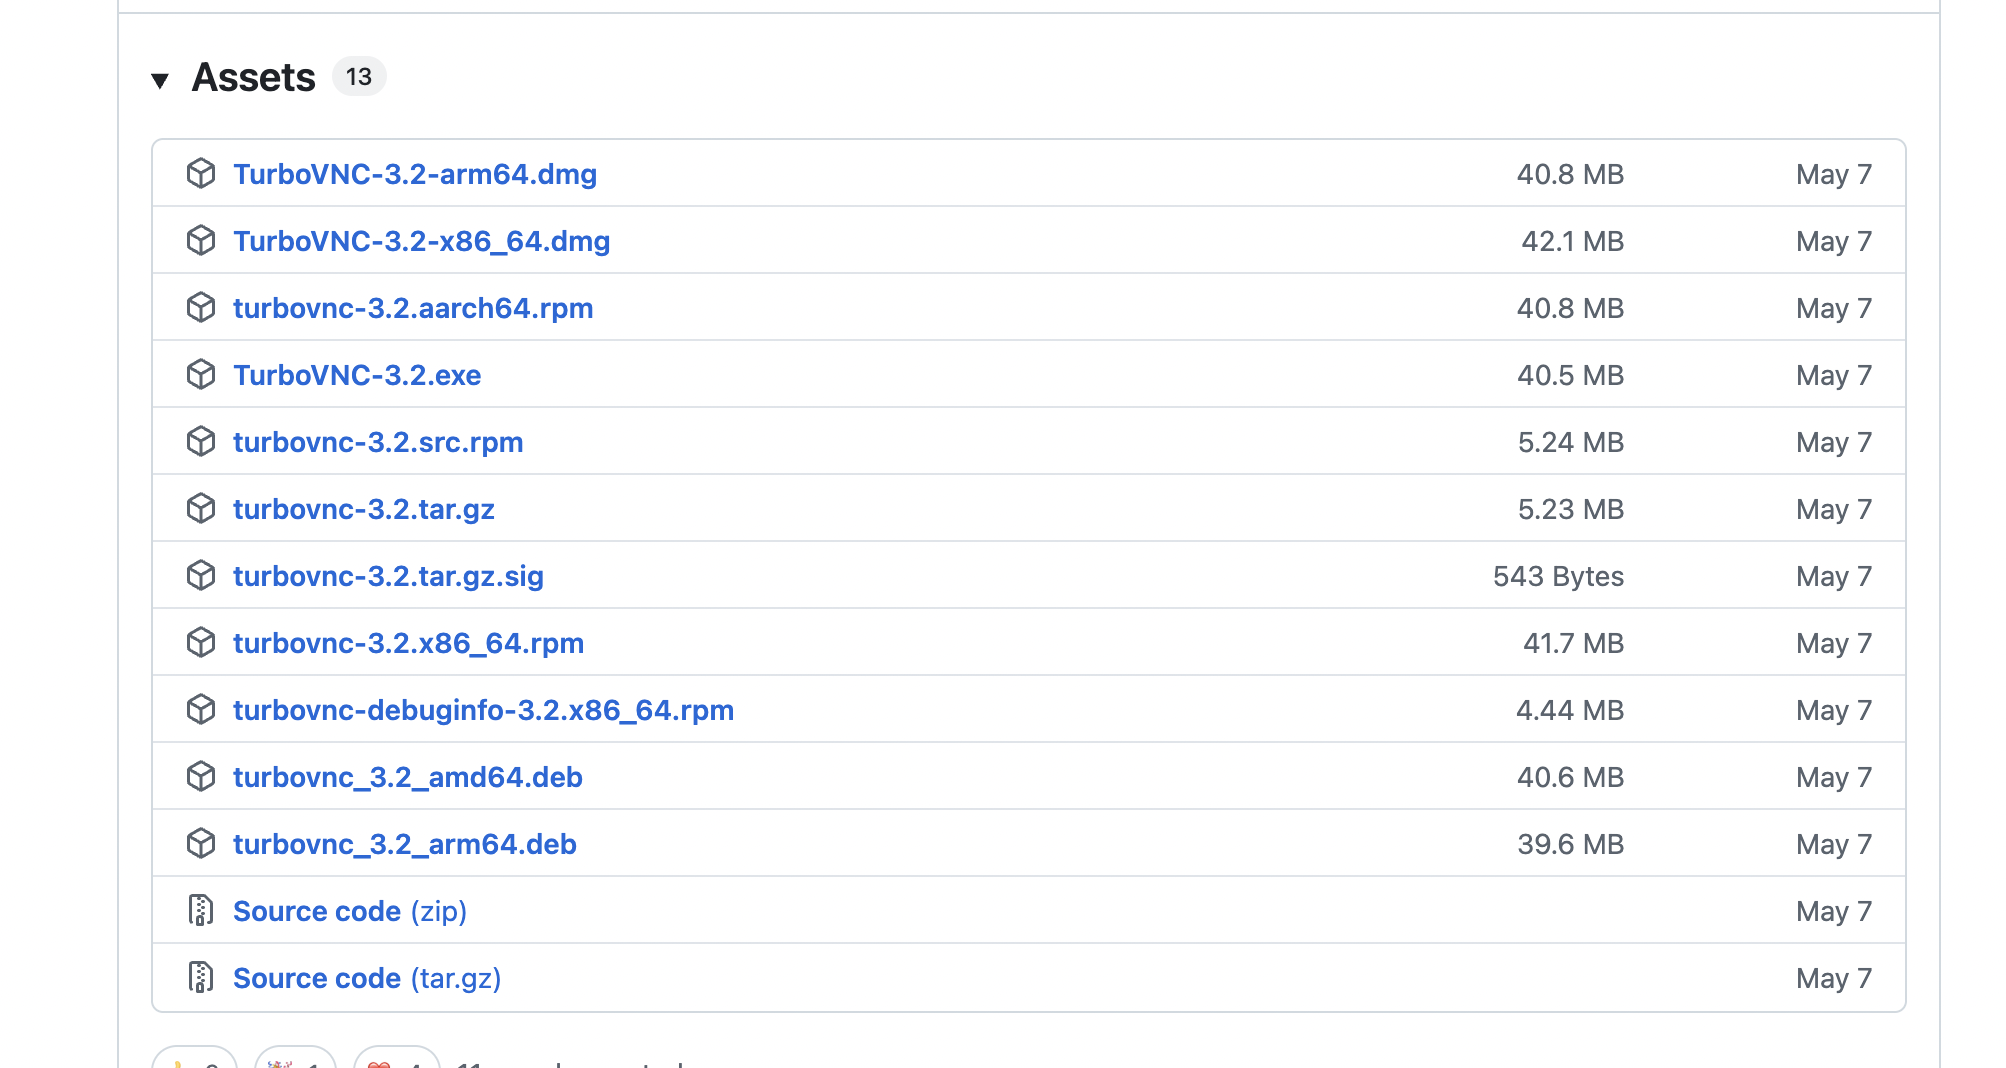Image resolution: width=2006 pixels, height=1068 pixels.
Task: Click package icon next to turbovnc-3.2.src.rpm
Action: tap(201, 442)
